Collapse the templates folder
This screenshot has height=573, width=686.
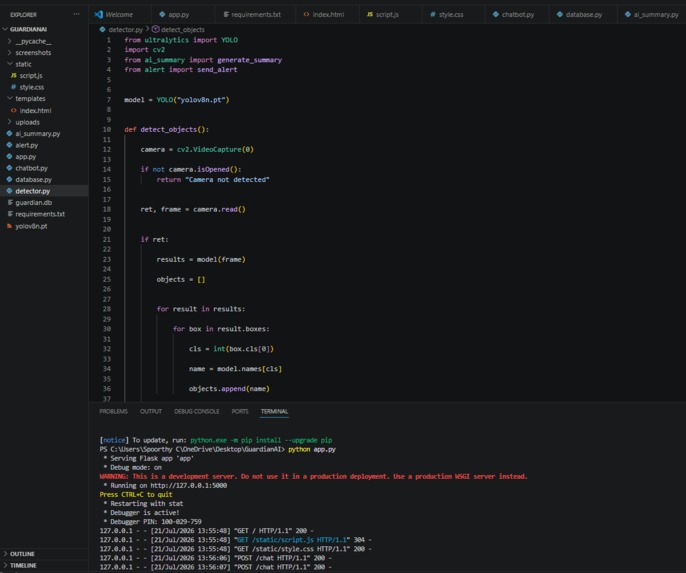click(10, 99)
